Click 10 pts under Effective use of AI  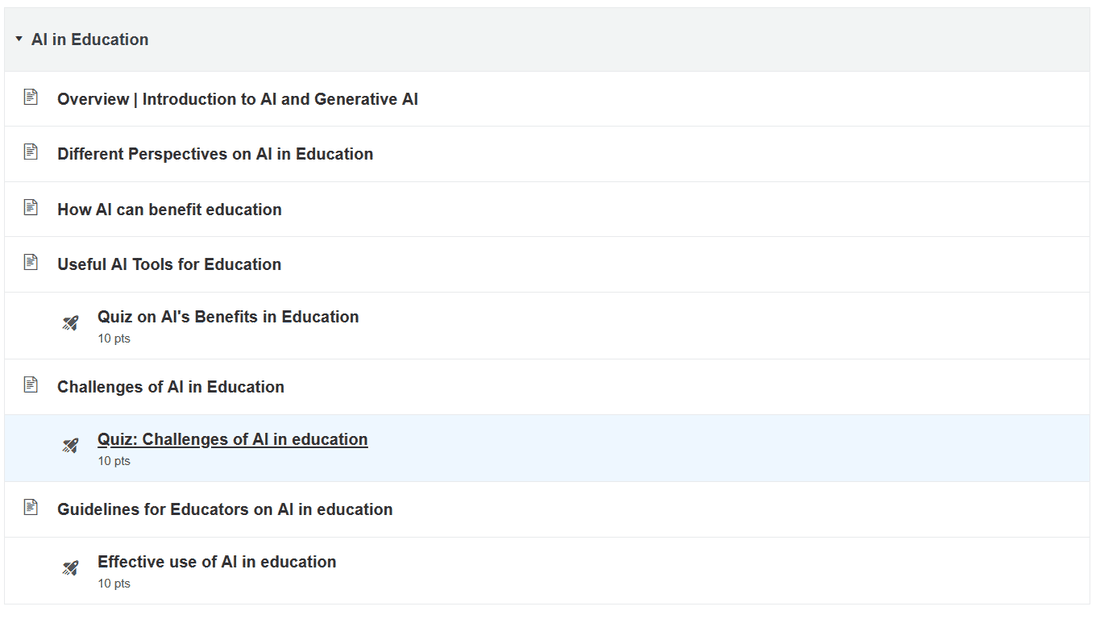coord(114,583)
